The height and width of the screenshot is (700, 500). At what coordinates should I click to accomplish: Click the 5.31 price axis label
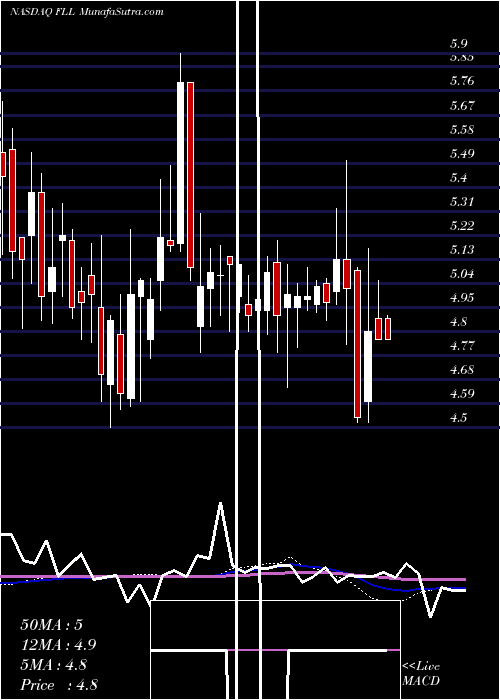click(x=462, y=202)
